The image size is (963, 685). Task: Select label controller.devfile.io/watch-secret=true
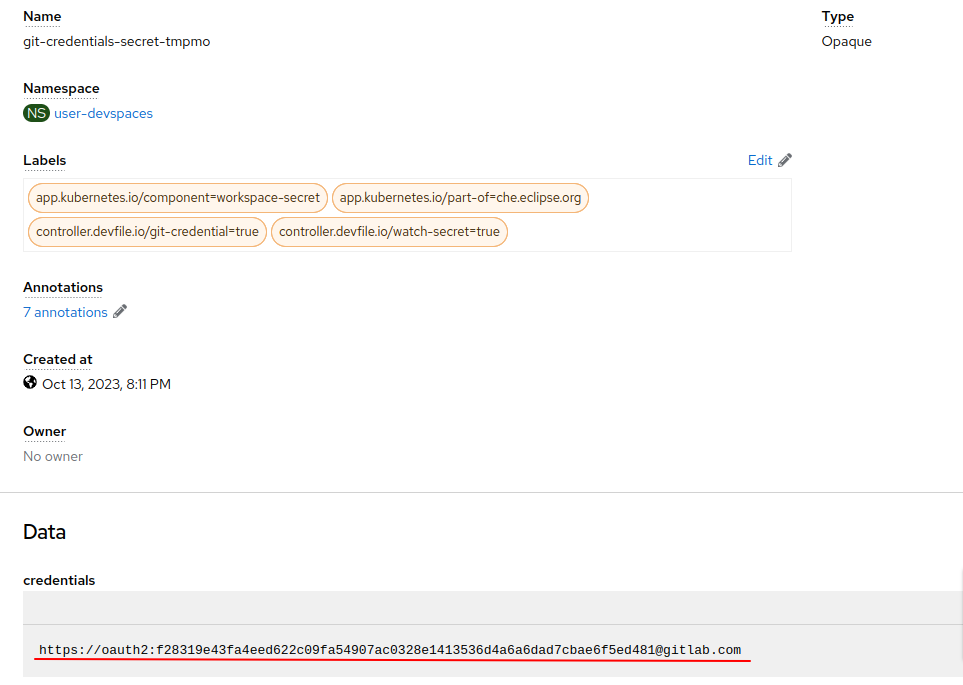coord(389,232)
